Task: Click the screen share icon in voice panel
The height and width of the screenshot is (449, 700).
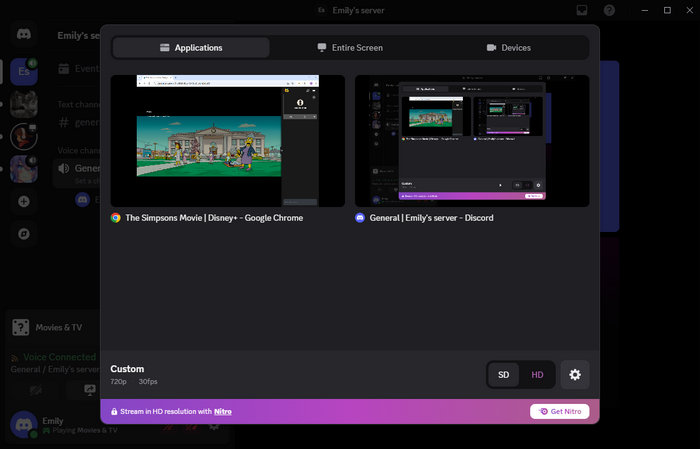Action: 90,390
